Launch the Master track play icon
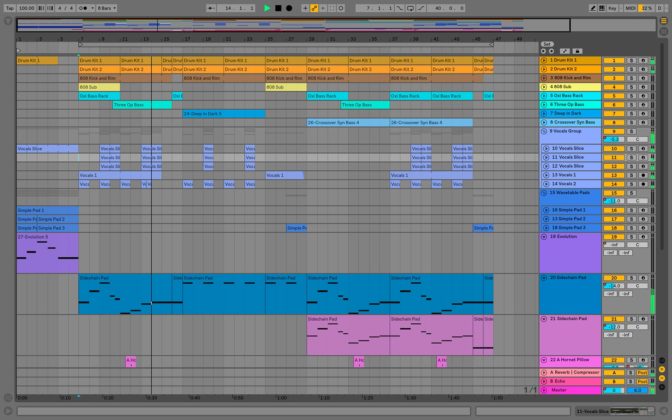This screenshot has height=420, width=672. point(544,390)
